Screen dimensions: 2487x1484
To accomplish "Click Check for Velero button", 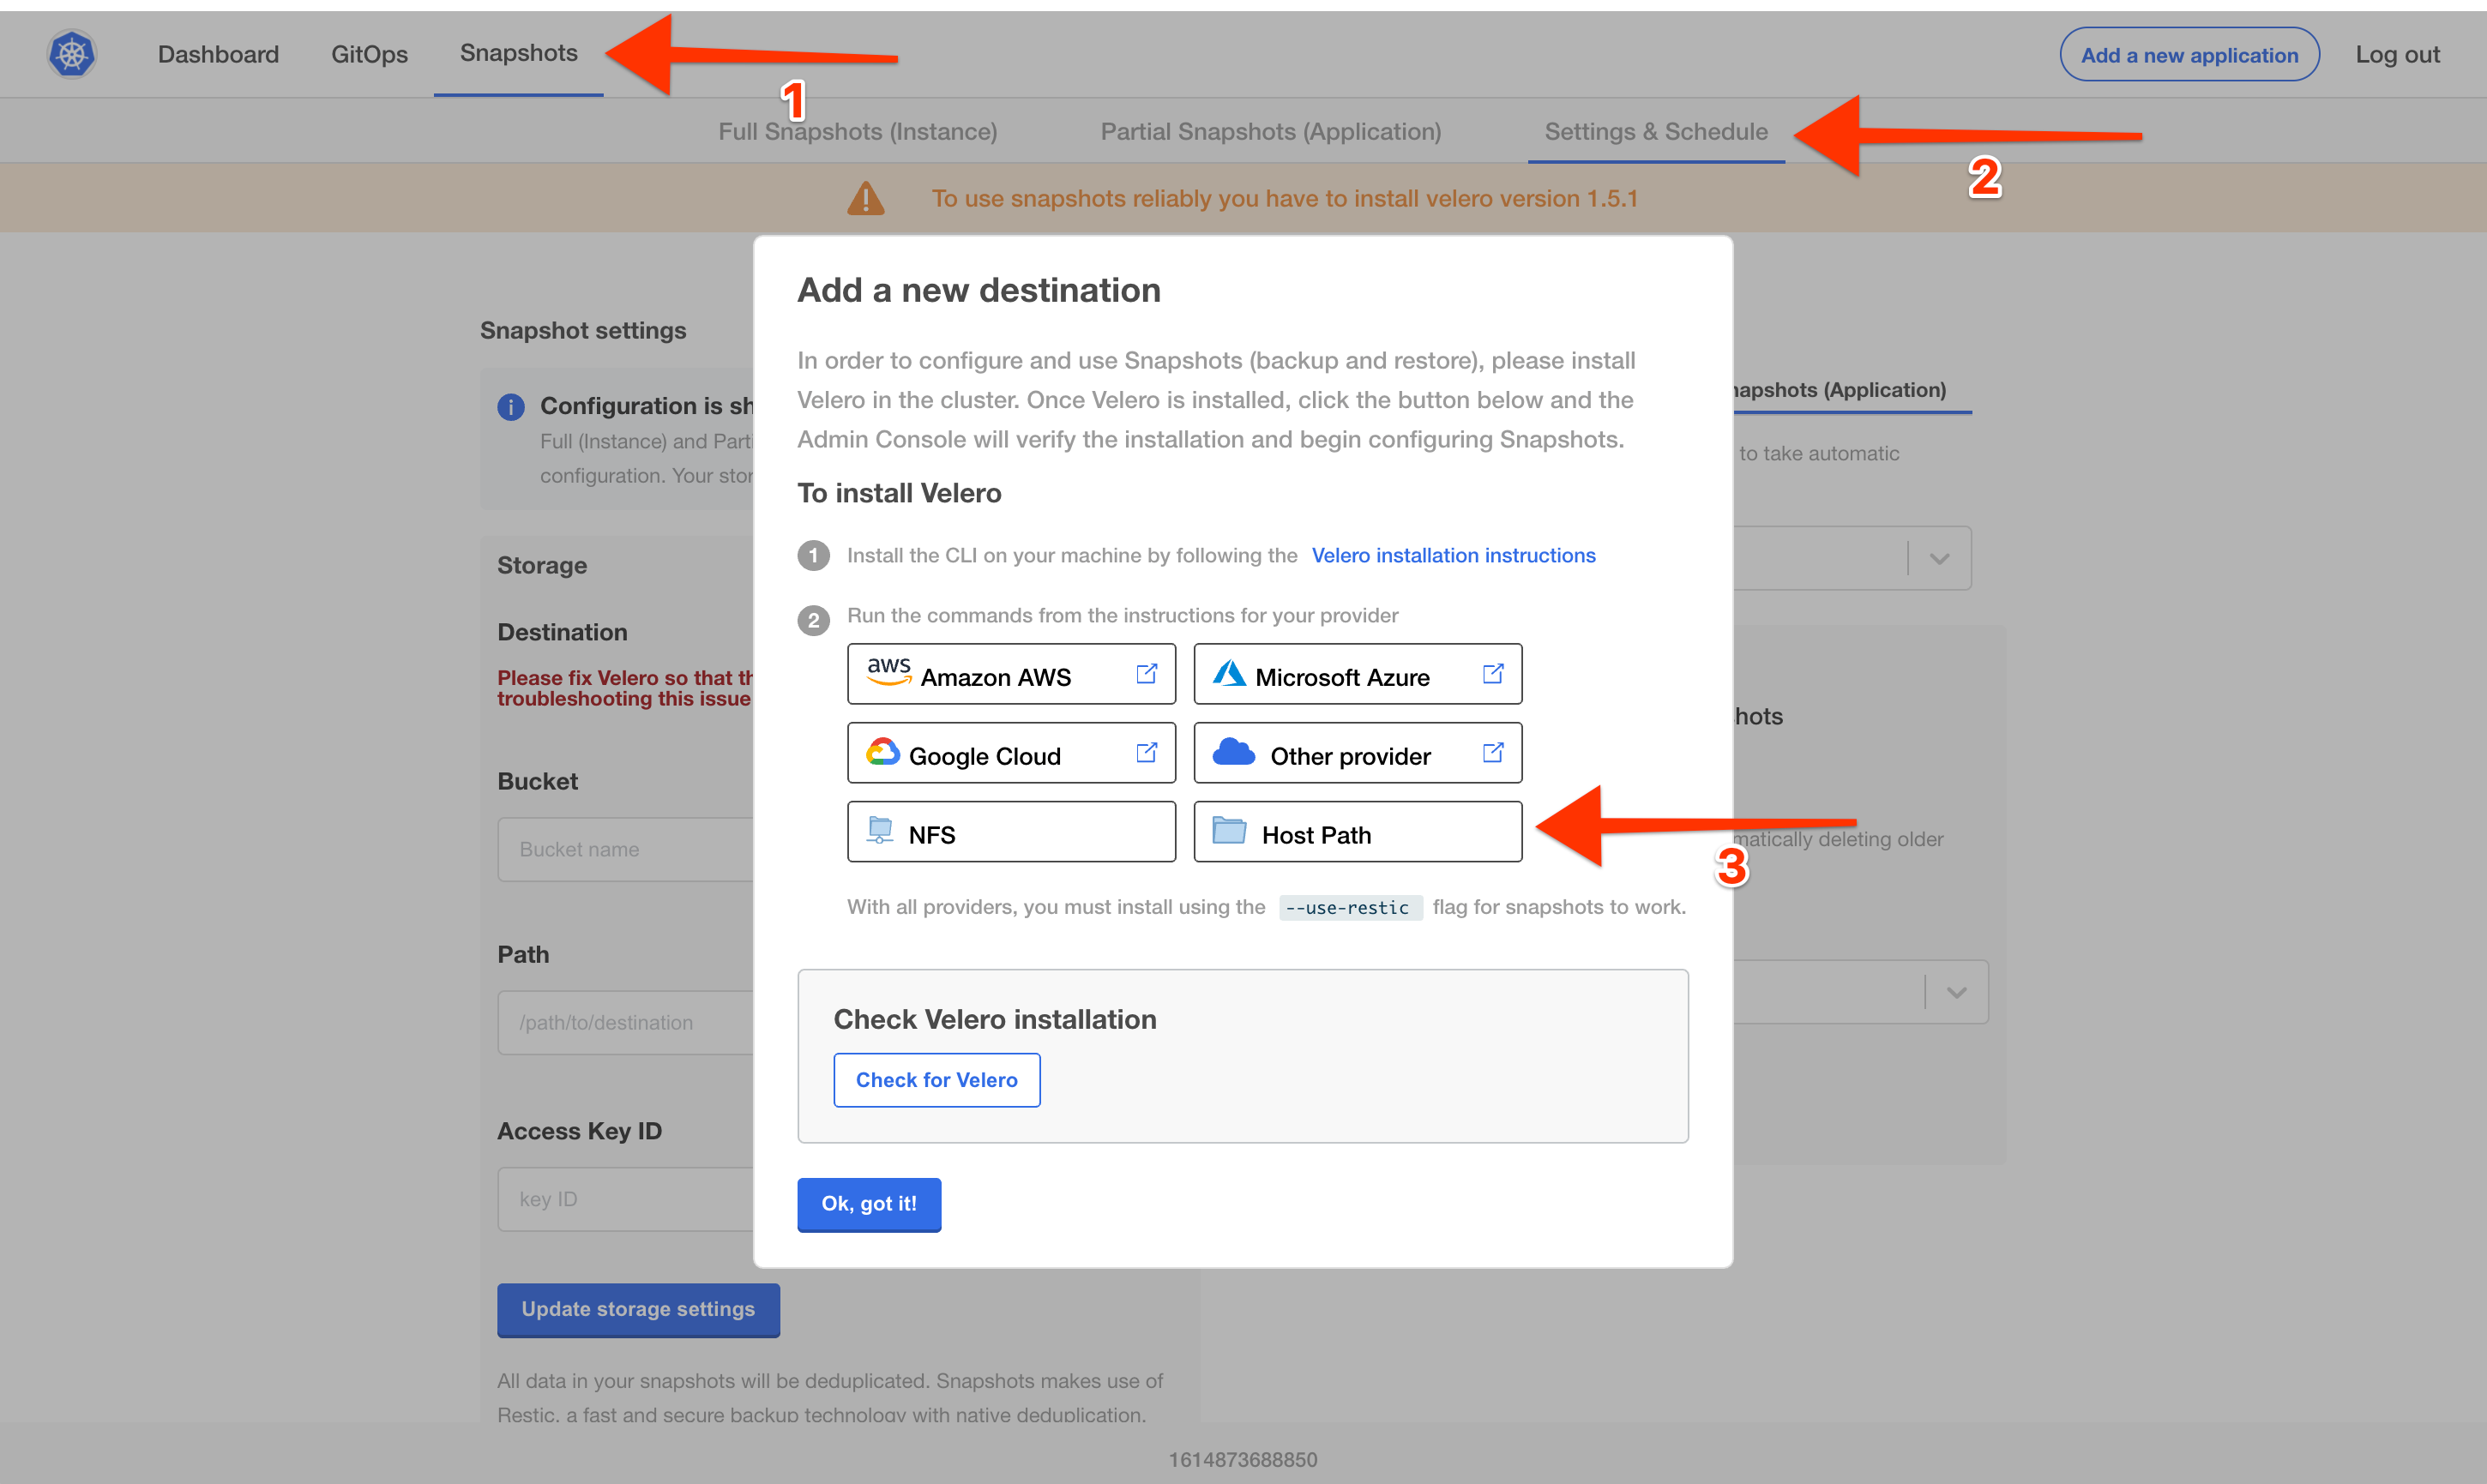I will pos(936,1079).
